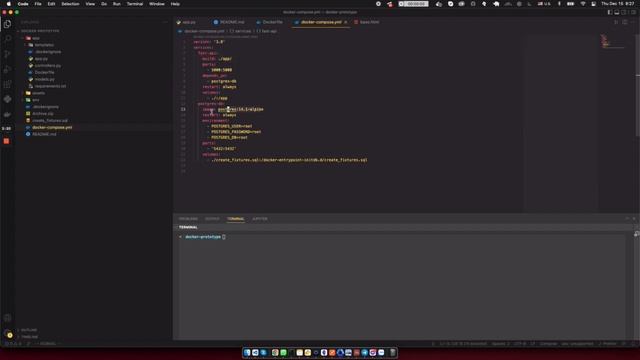Viewport: 640px width, 360px height.
Task: Open the File menu
Action: click(38, 4)
